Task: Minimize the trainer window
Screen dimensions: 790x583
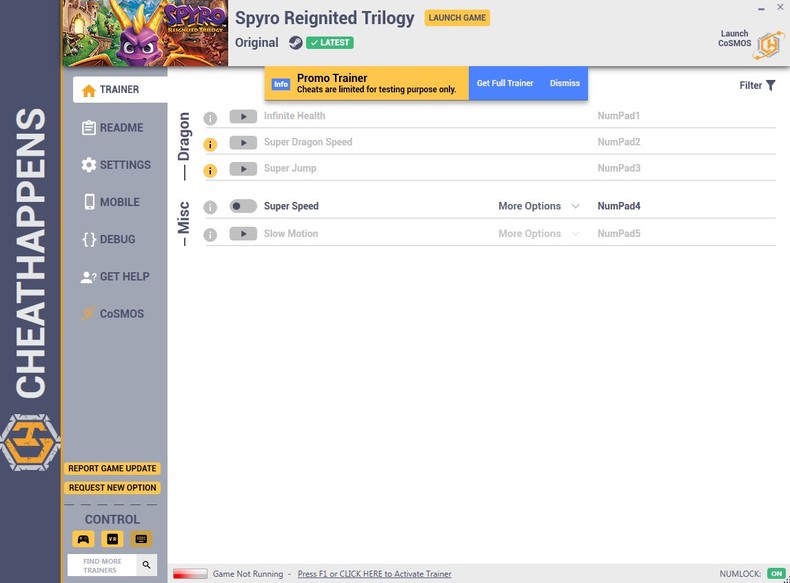Action: click(x=761, y=9)
